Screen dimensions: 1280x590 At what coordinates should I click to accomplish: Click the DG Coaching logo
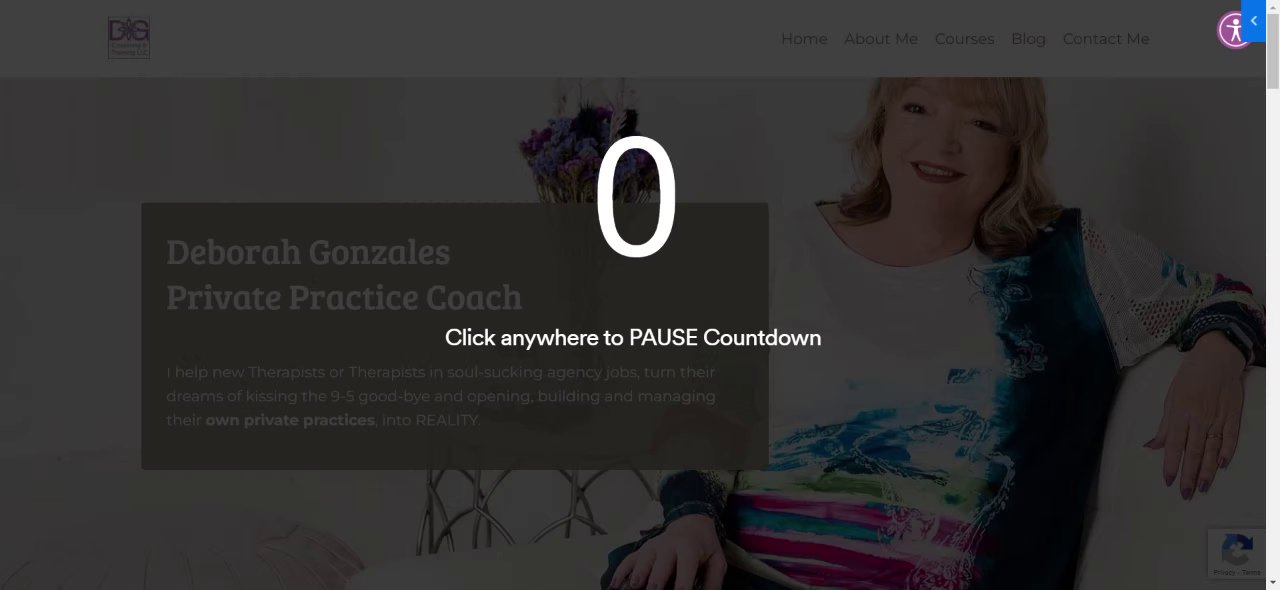pos(129,38)
